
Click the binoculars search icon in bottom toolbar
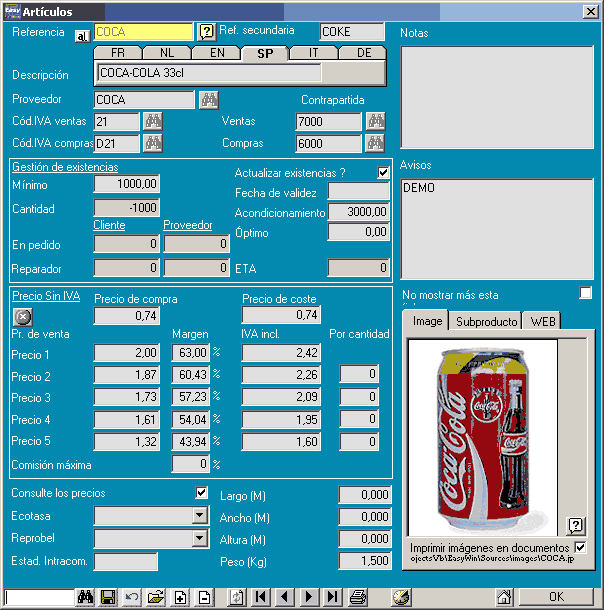pyautogui.click(x=85, y=596)
